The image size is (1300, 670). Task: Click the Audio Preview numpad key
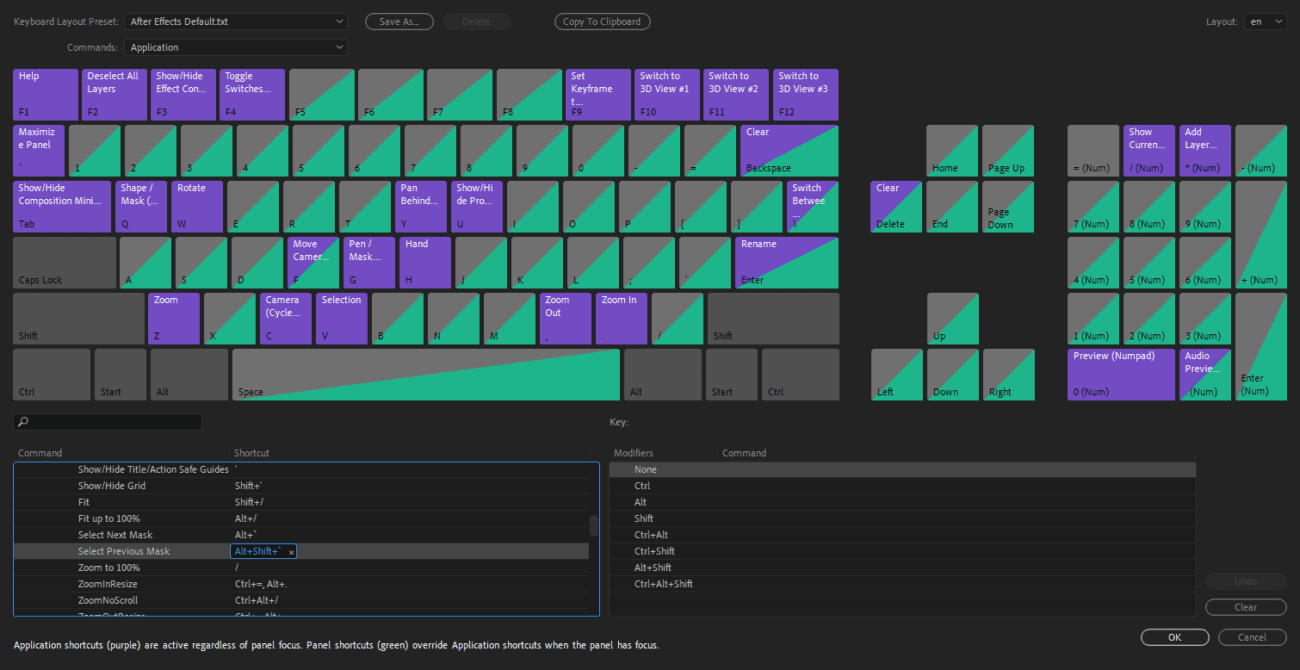click(1204, 373)
